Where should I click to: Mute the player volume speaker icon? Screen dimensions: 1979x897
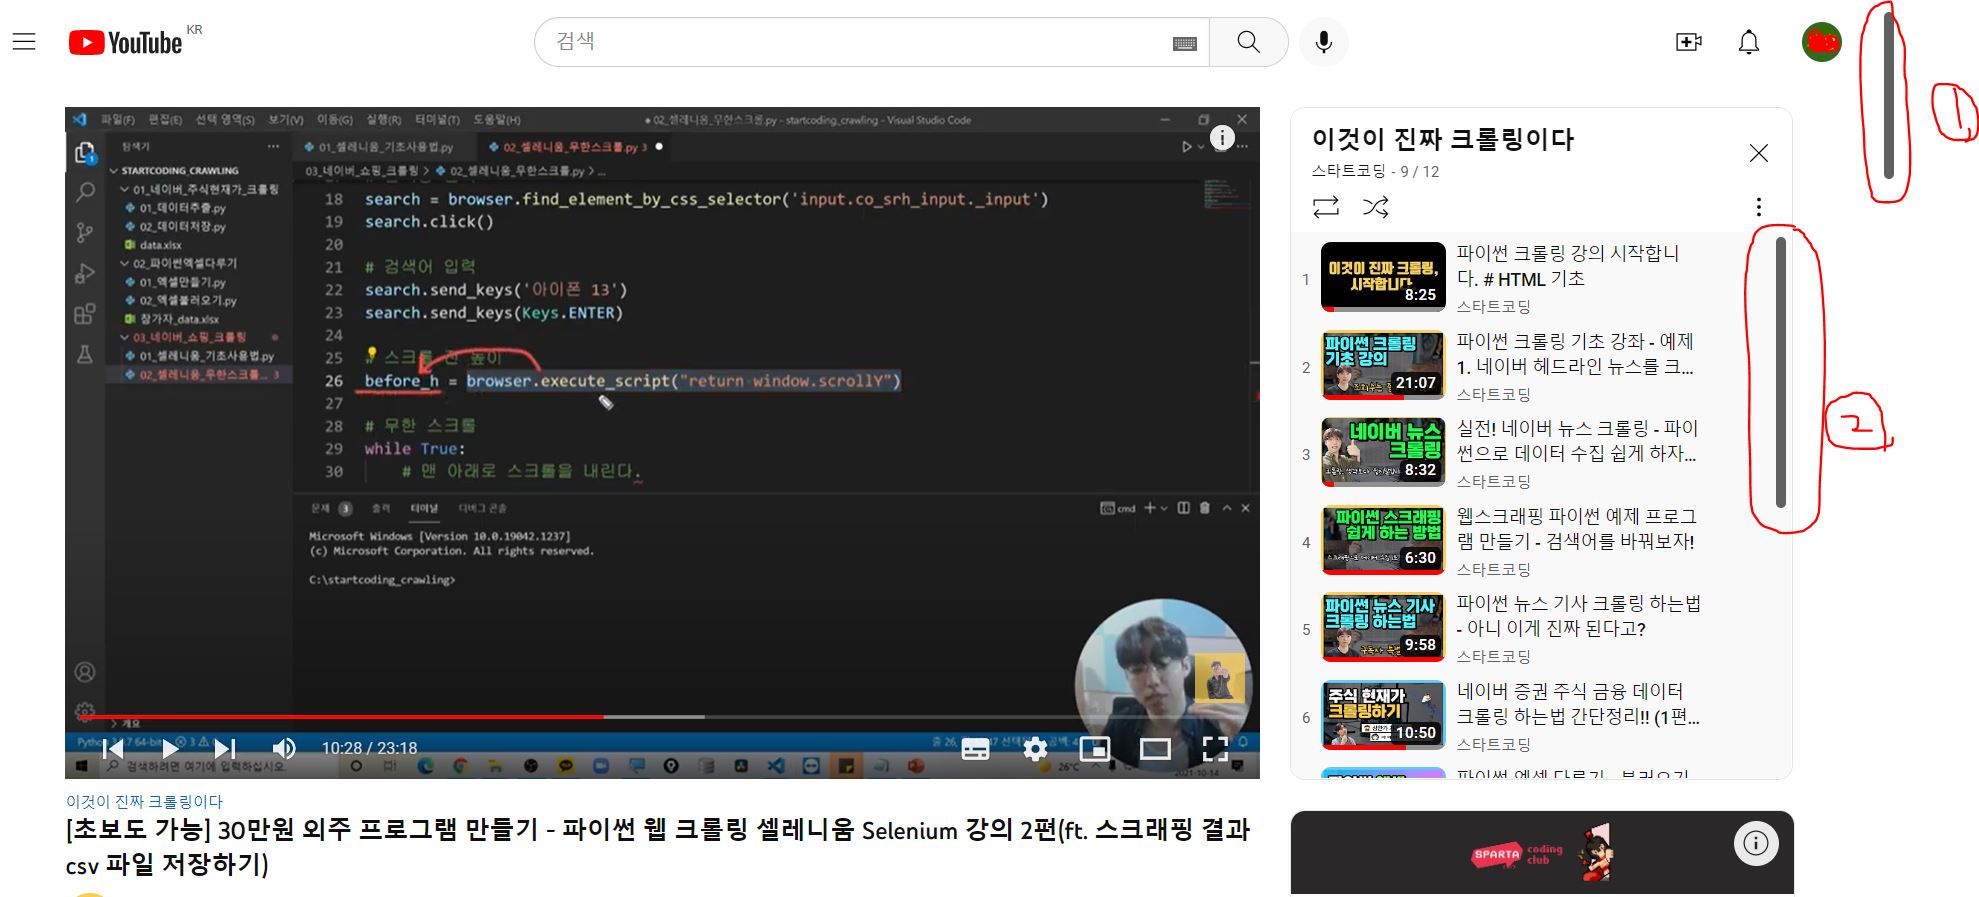284,748
